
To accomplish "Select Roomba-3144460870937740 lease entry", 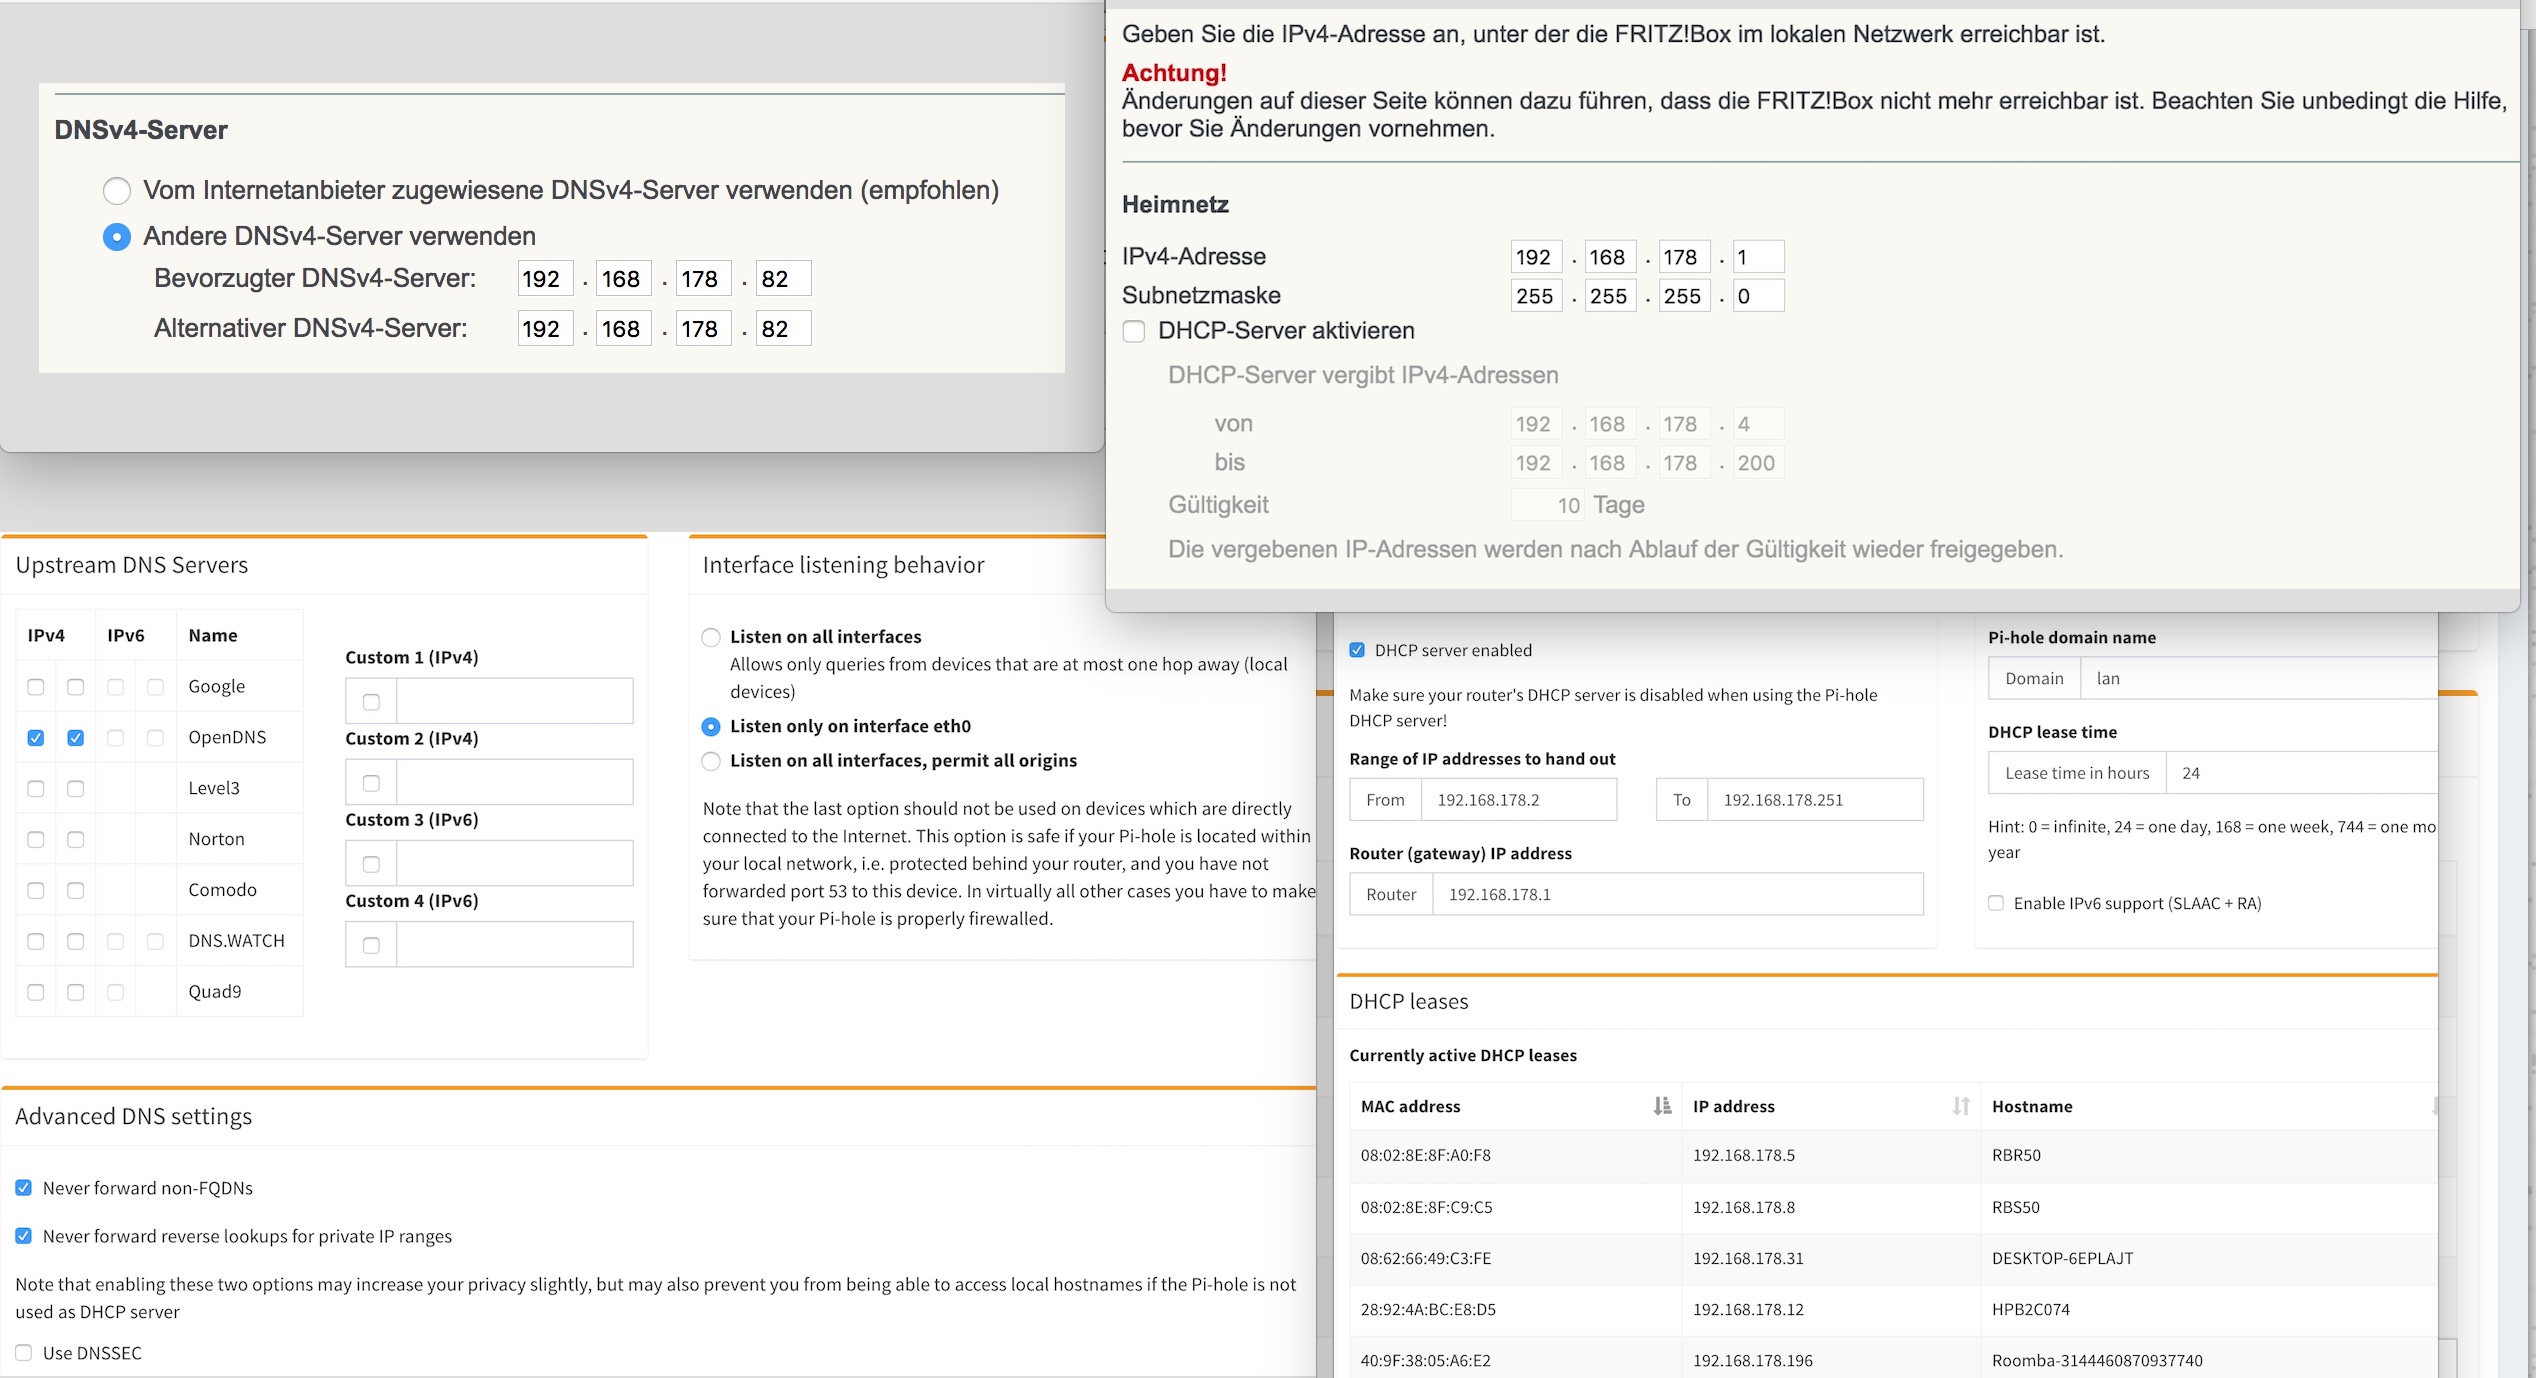I will point(2097,1360).
